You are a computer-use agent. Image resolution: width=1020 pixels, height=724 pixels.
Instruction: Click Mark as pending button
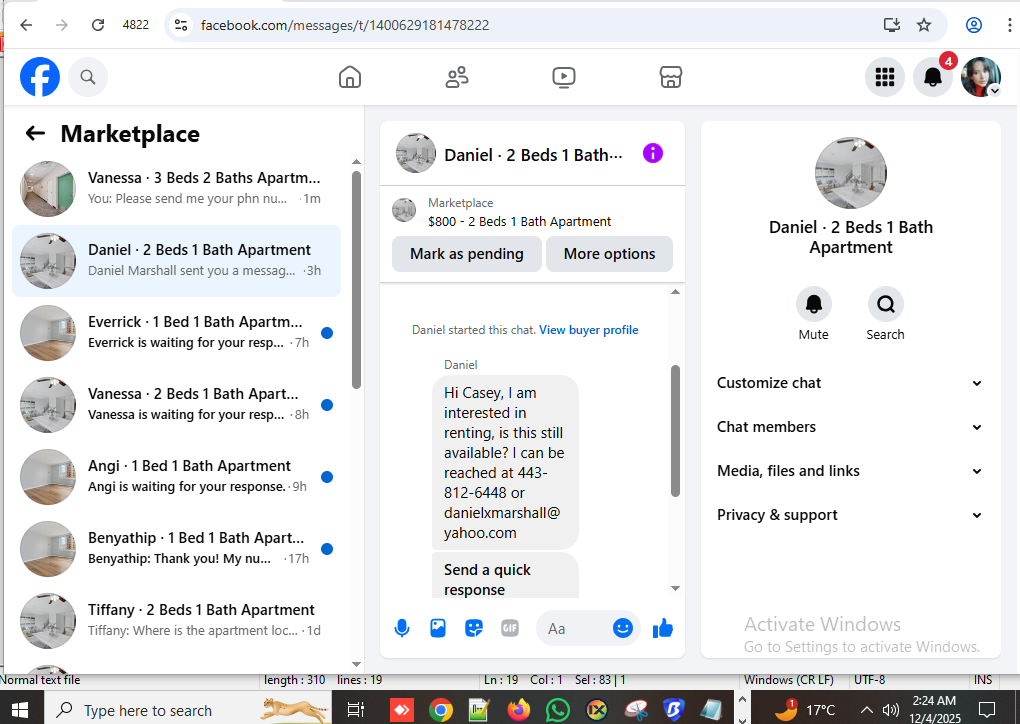(466, 254)
